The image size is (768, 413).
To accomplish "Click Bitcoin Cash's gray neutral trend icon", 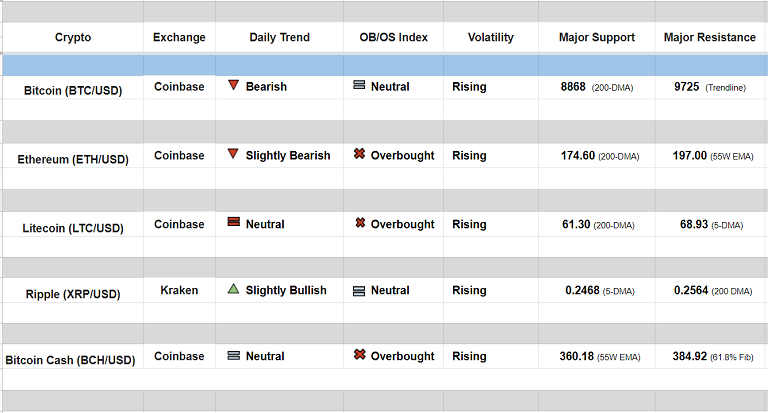I will 233,356.
